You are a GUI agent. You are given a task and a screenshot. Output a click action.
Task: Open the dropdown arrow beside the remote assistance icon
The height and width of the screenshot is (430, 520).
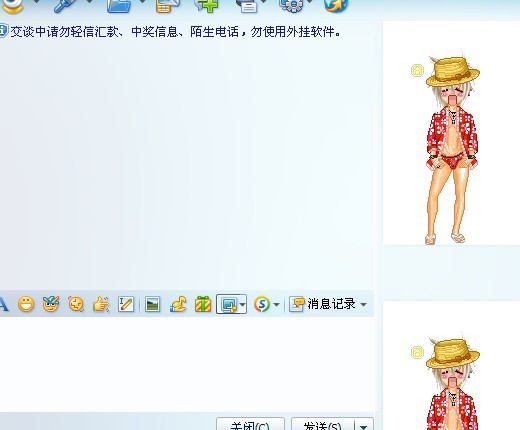265,2
